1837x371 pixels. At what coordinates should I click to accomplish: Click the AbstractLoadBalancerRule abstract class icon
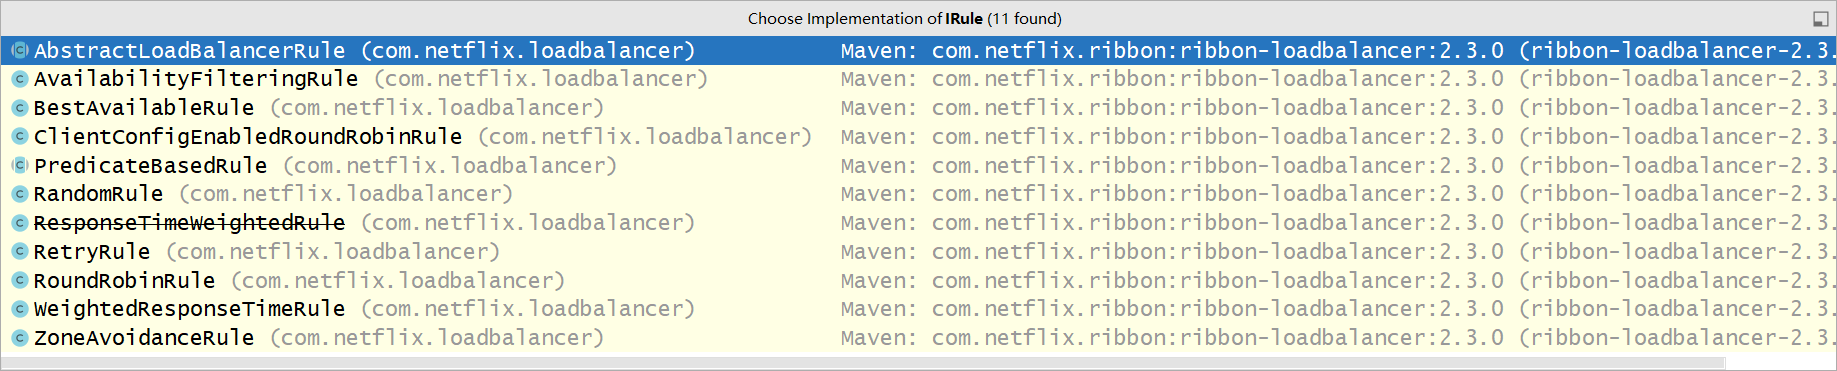coord(19,50)
